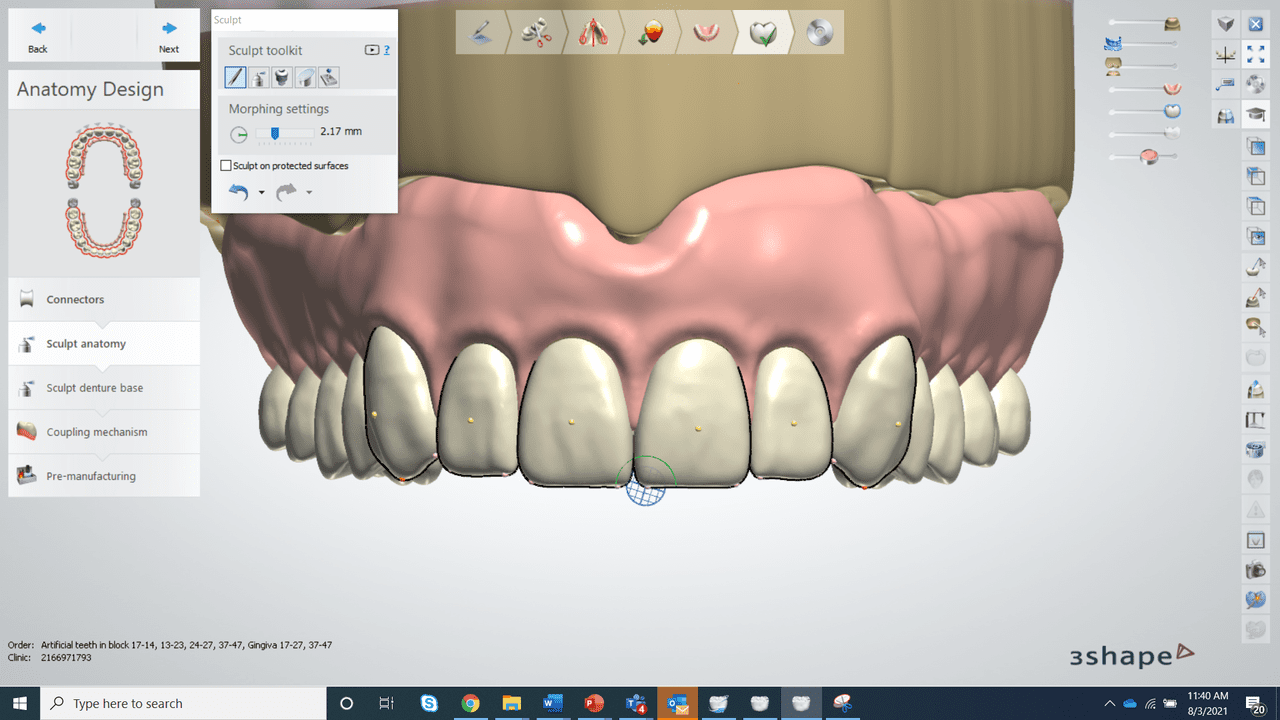1280x720 pixels.
Task: Click the undo arrow in Sculpt panel
Action: pyautogui.click(x=238, y=192)
